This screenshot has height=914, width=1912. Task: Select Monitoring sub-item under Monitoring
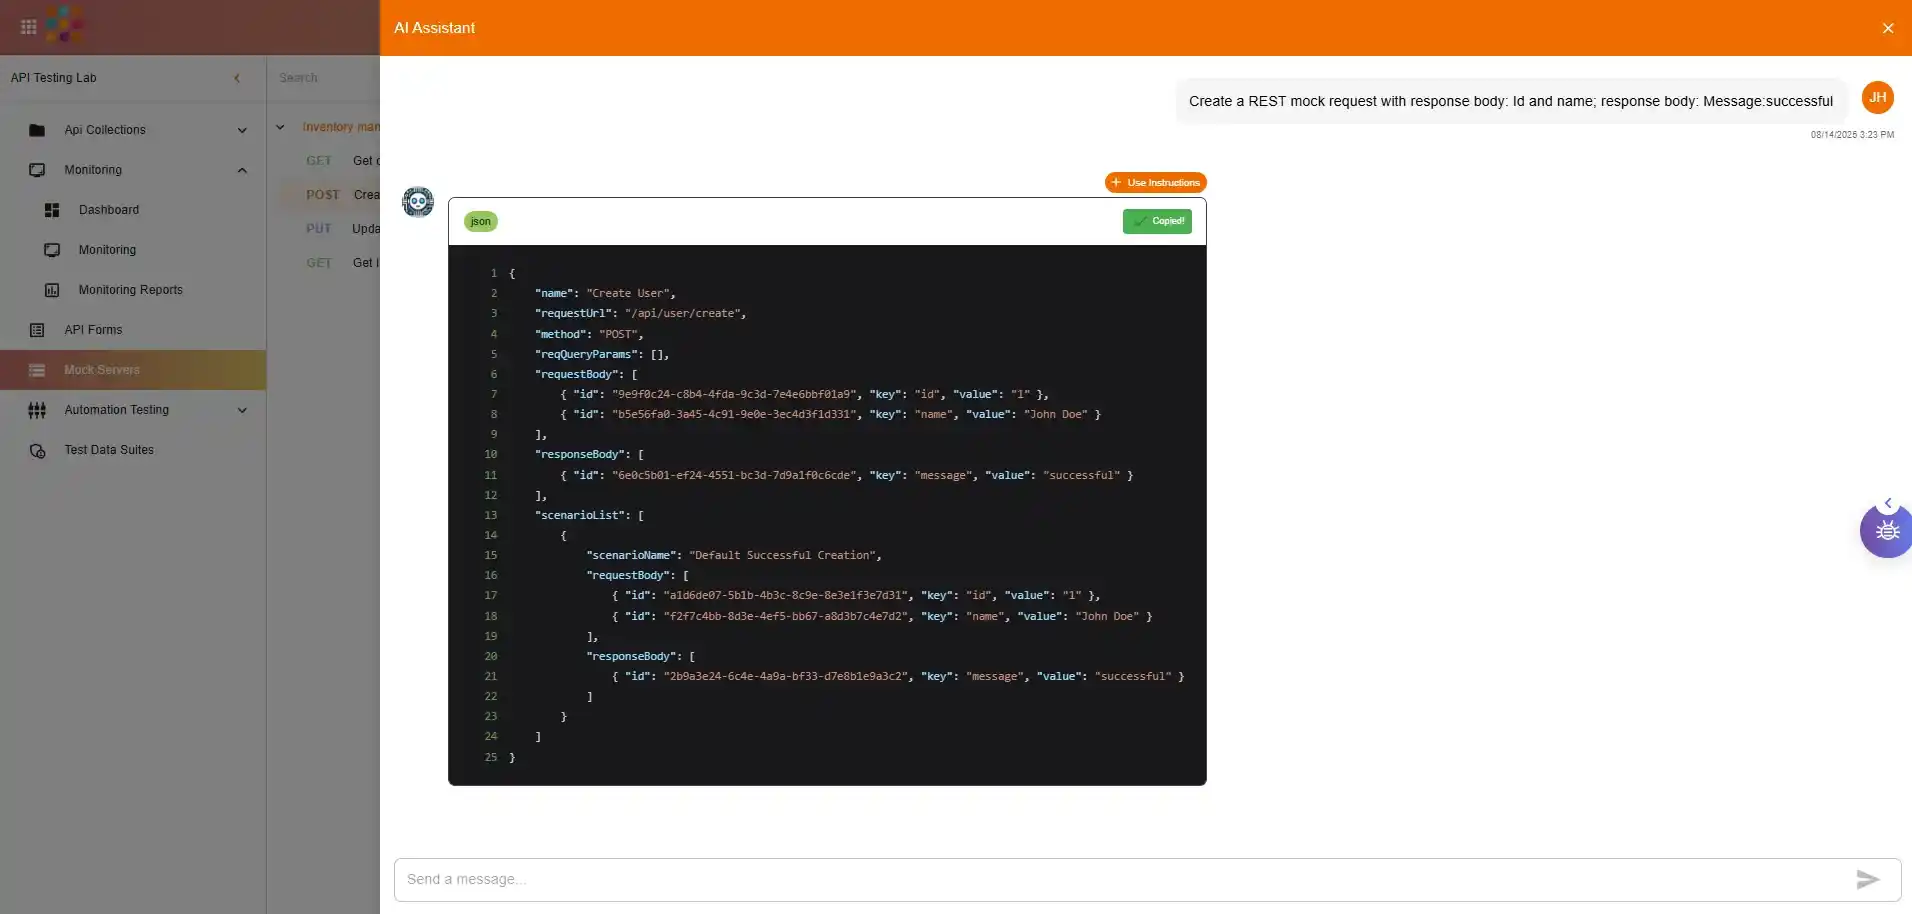[107, 250]
